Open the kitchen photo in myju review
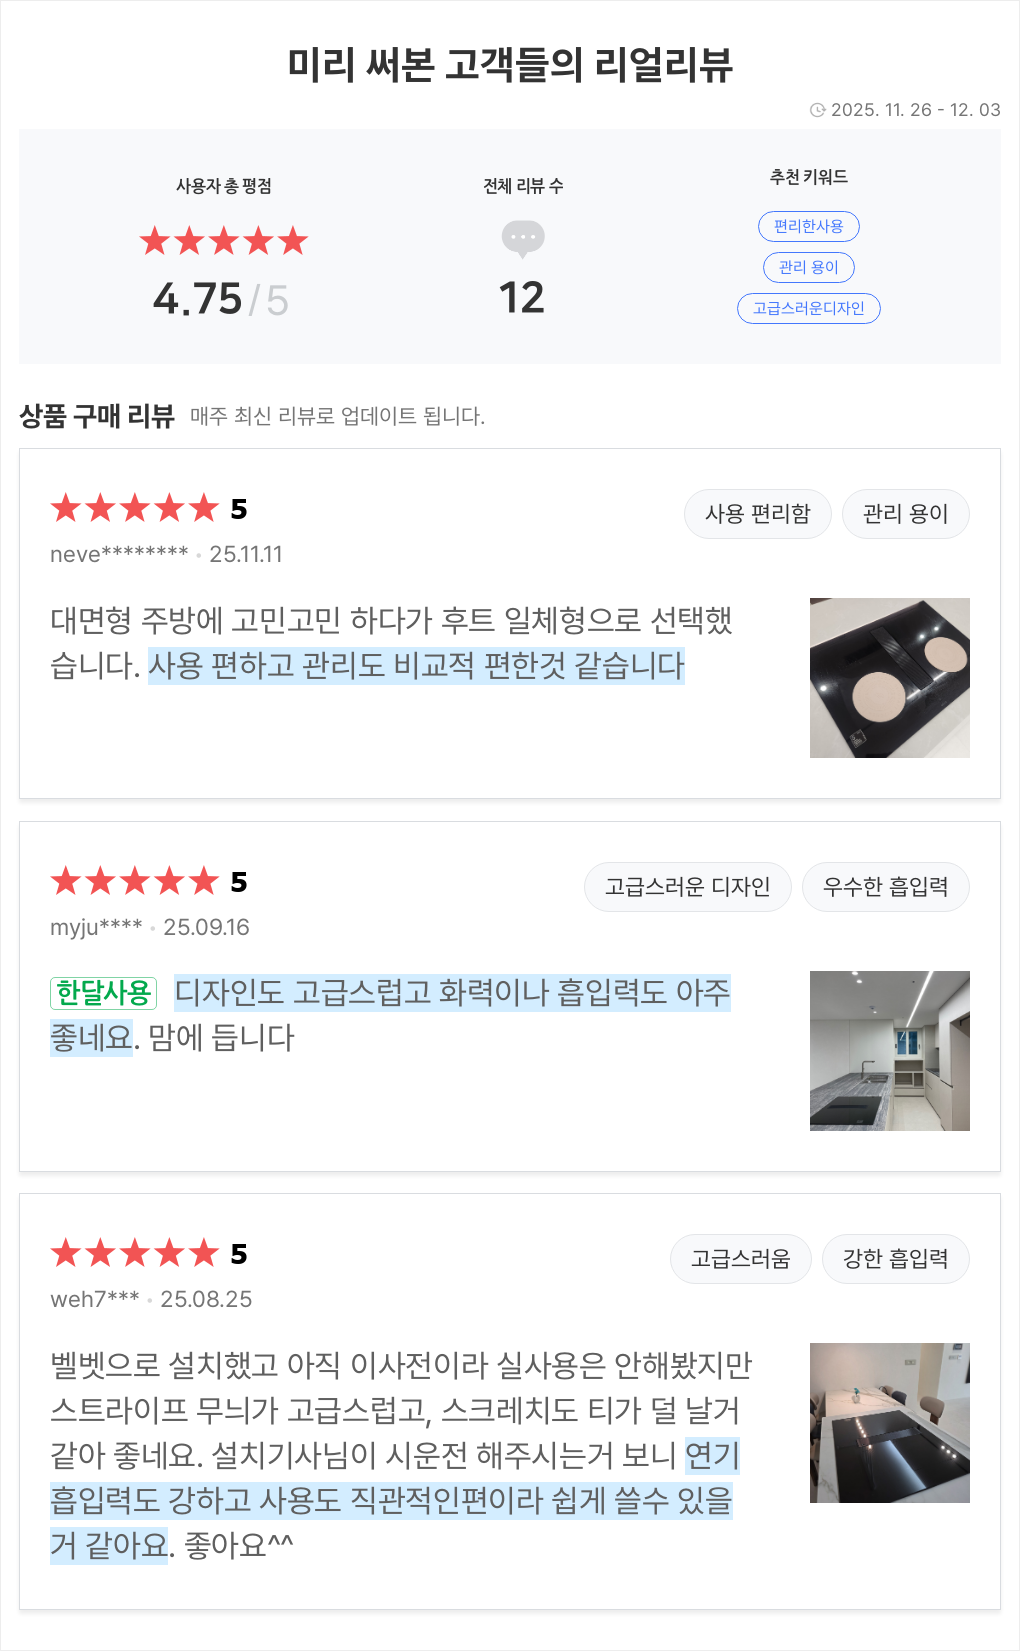The height and width of the screenshot is (1651, 1020). point(889,1051)
